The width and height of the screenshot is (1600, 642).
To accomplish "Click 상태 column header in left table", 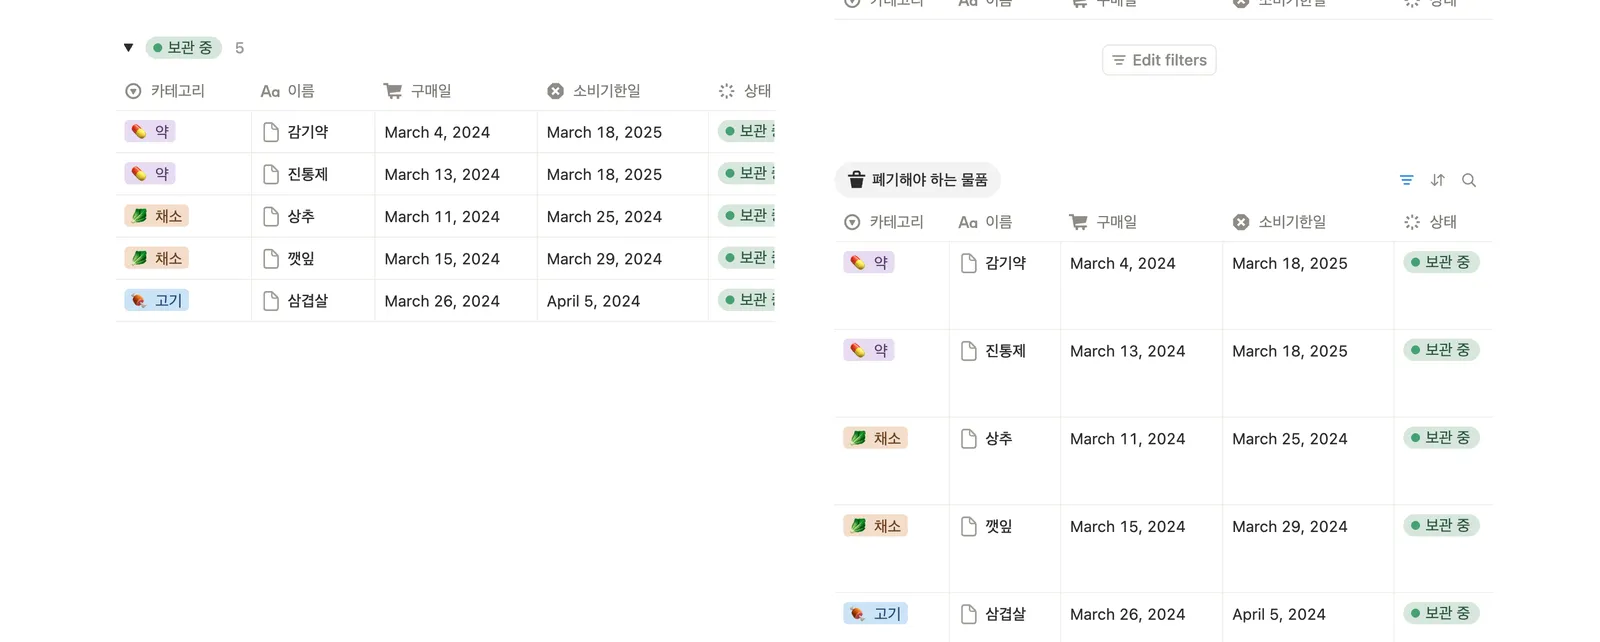I will click(x=745, y=91).
